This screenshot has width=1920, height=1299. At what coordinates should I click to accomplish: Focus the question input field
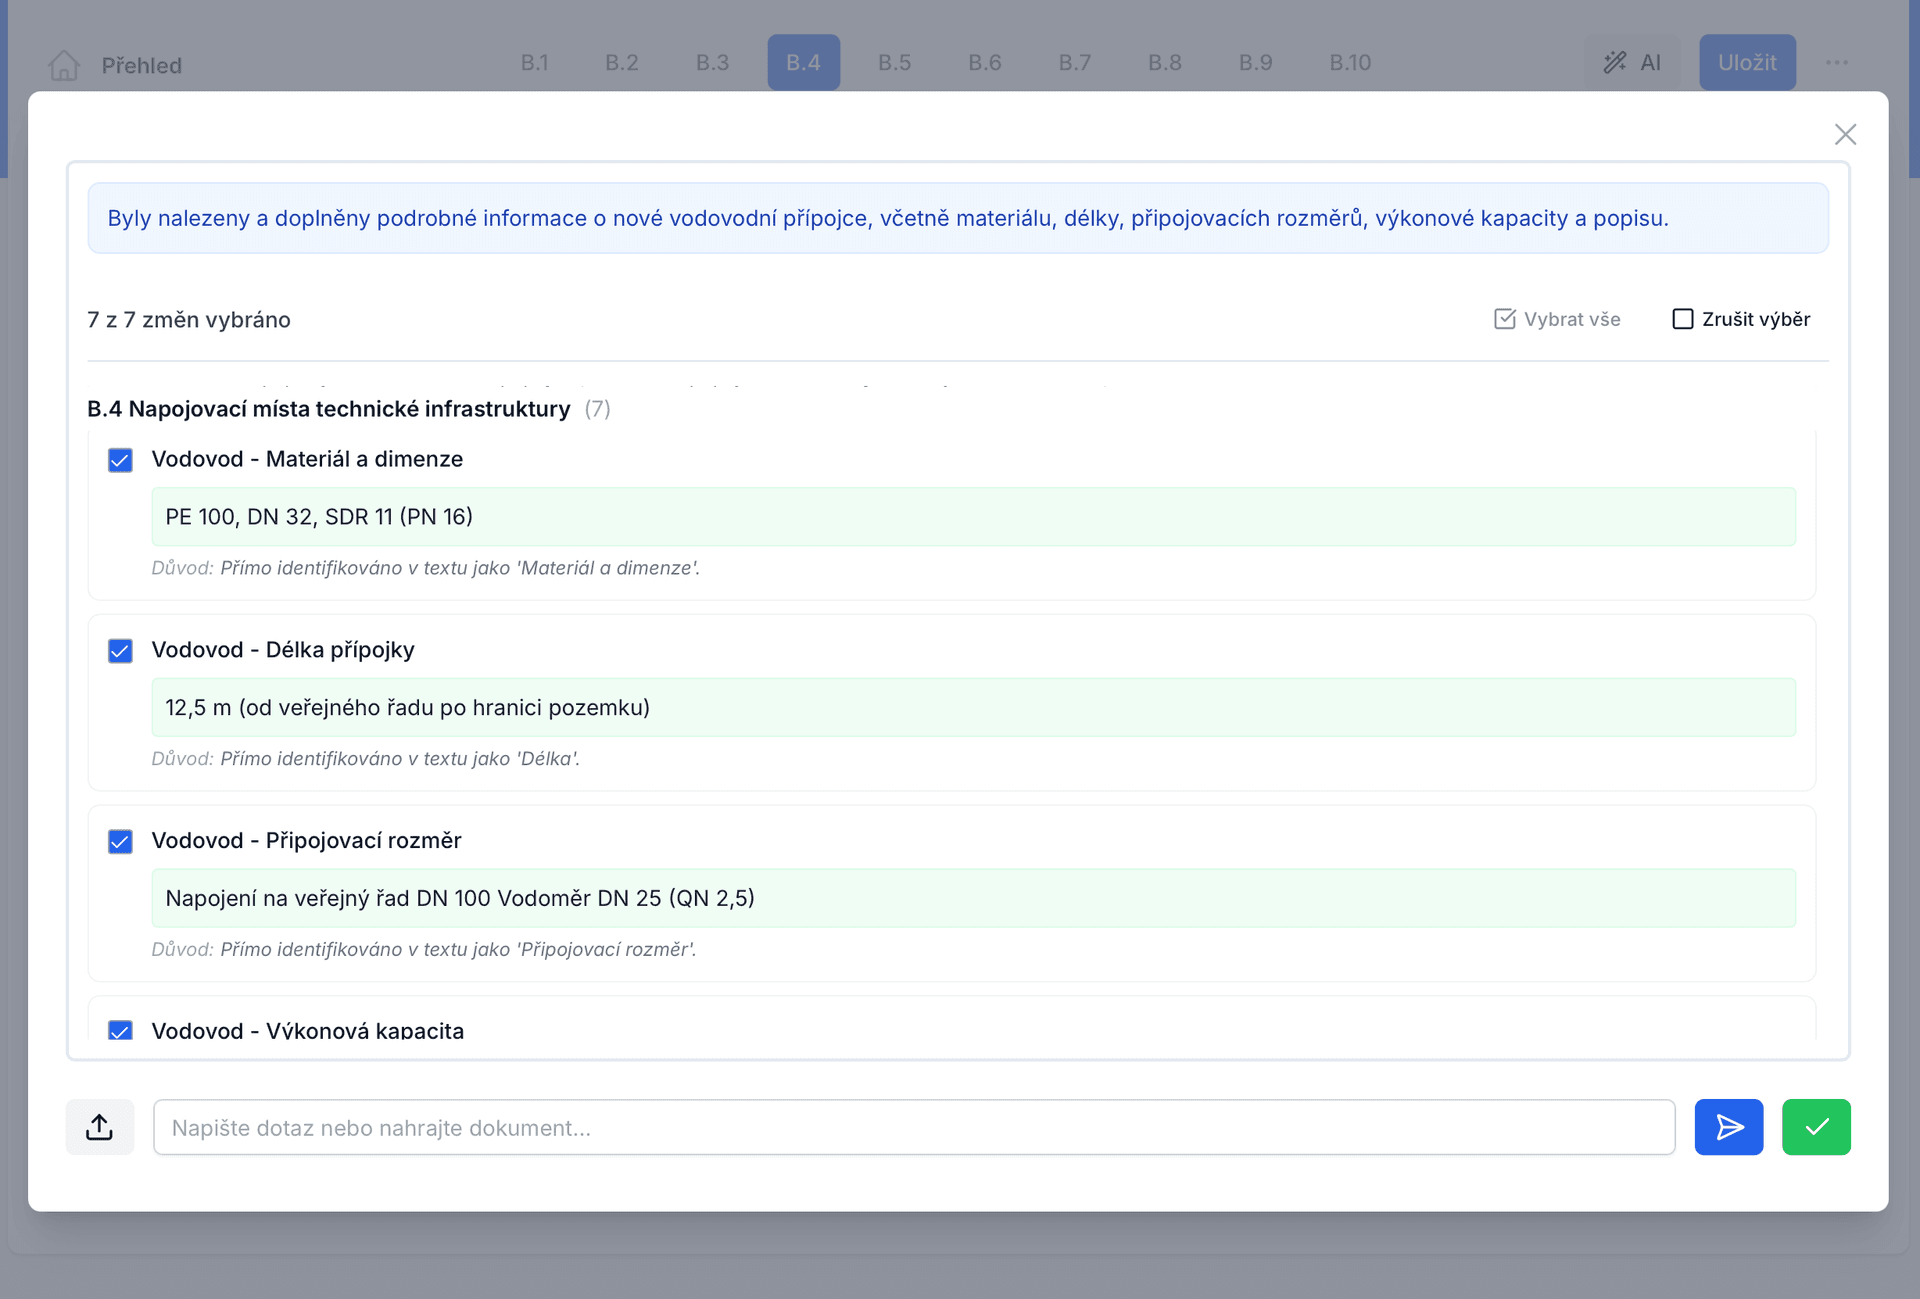[913, 1127]
